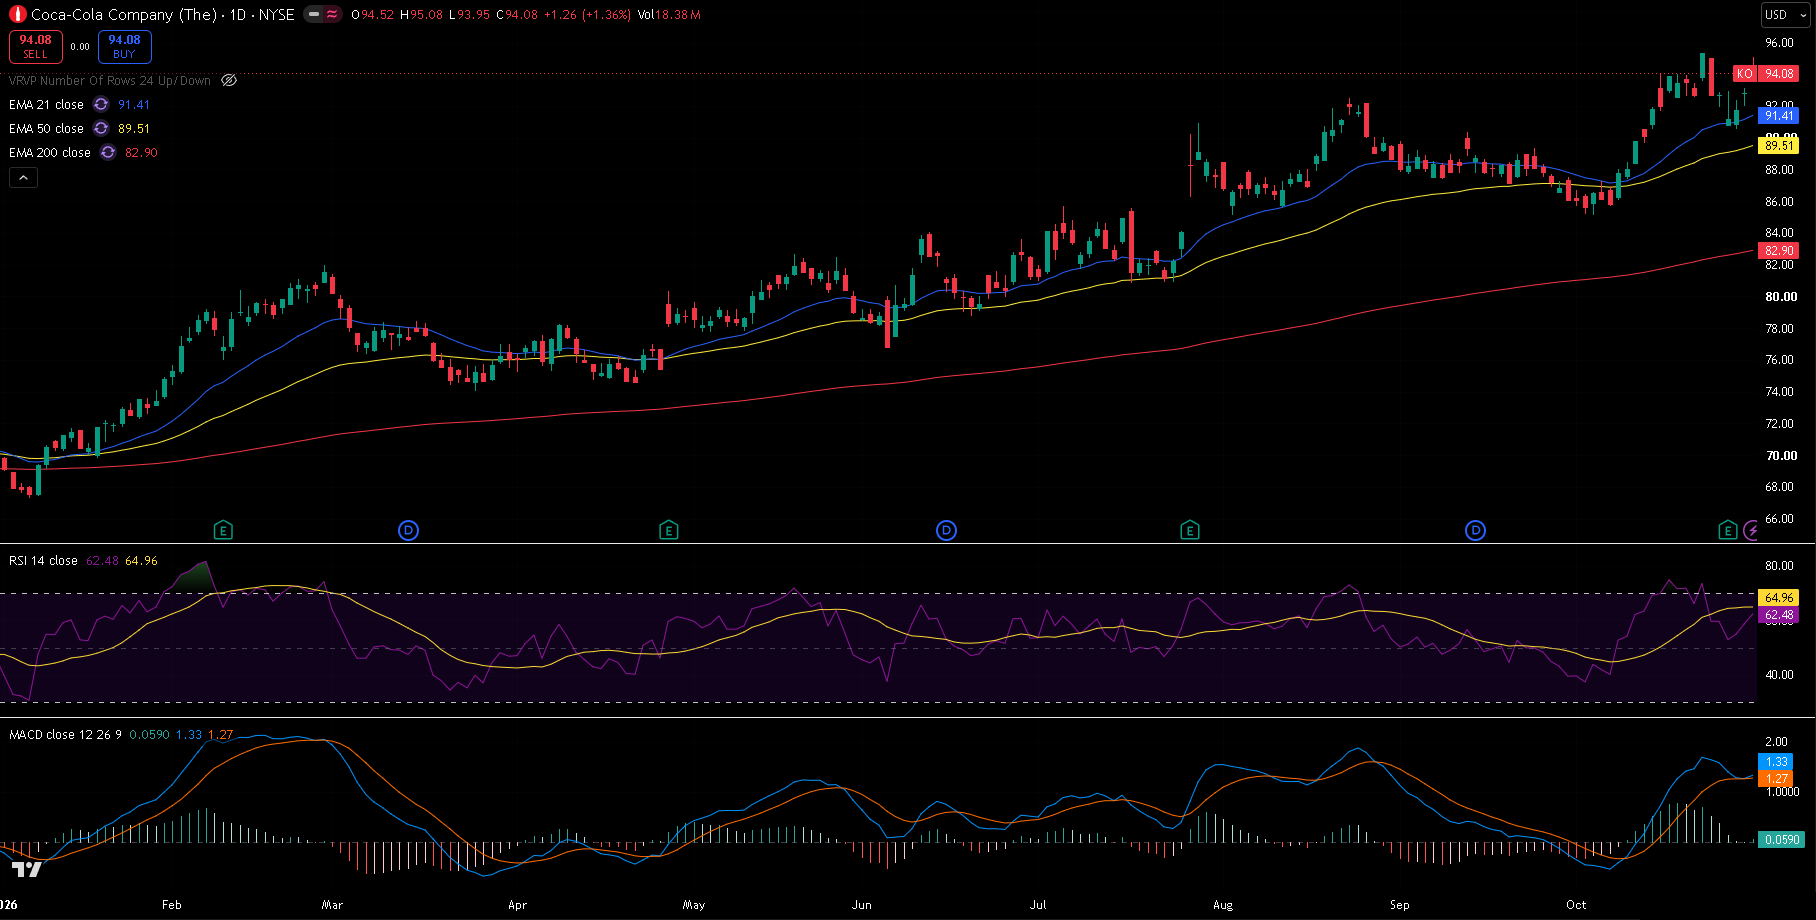Image resolution: width=1816 pixels, height=920 pixels.
Task: Click the orange 1.27 MACD axis label
Action: click(1776, 778)
